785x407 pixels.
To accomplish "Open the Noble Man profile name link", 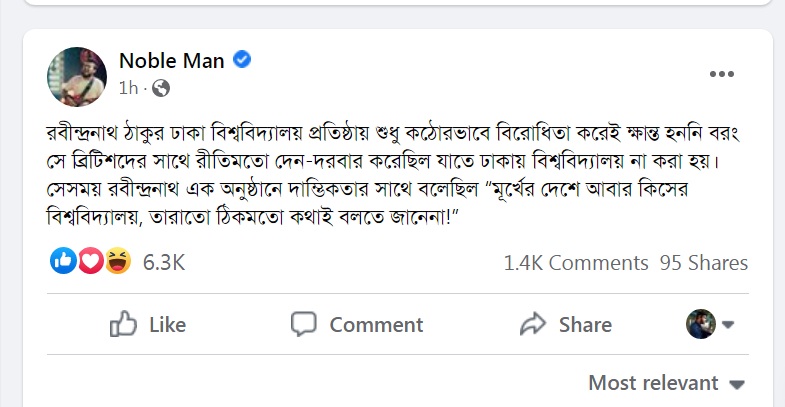I will point(173,60).
